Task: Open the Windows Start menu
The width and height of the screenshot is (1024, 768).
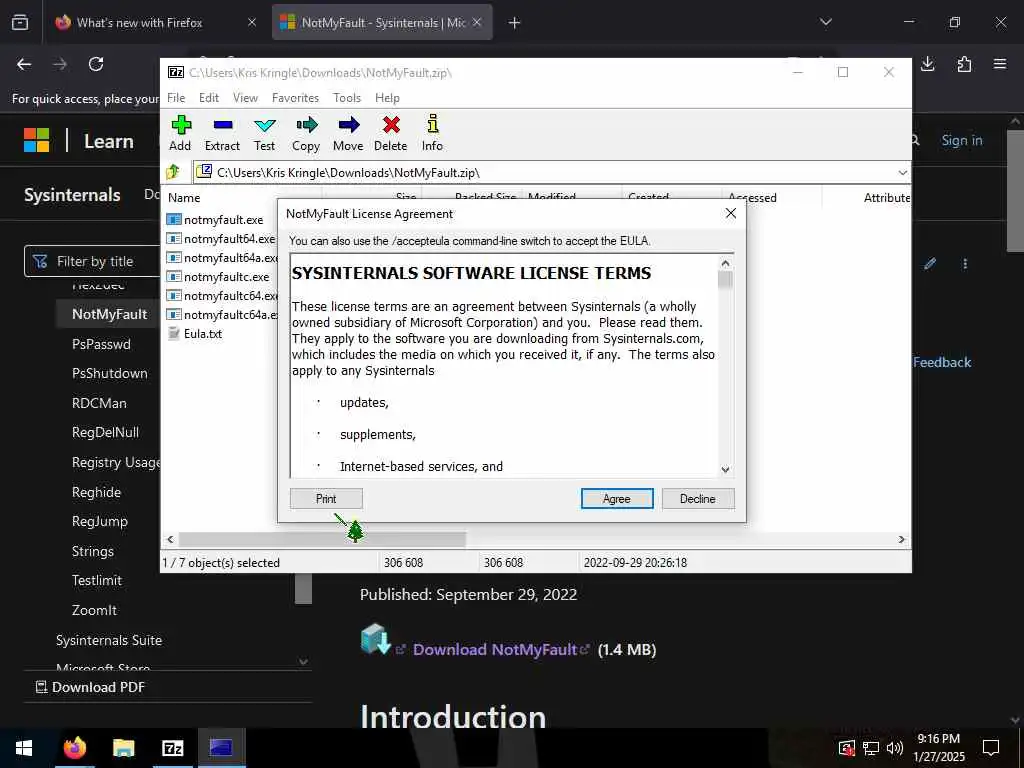Action: [x=24, y=748]
